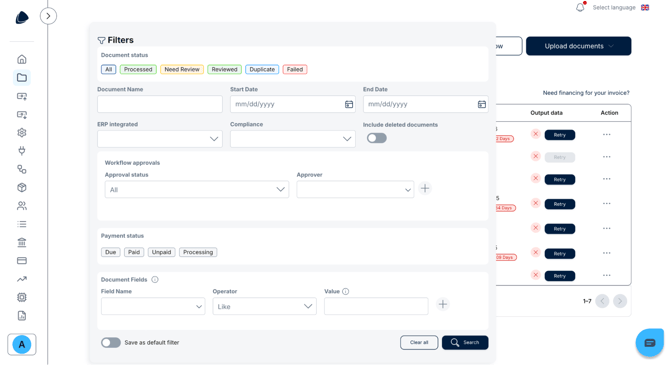Select the Reviewed status chip
Screen dimensions: 670x365
(224, 69)
